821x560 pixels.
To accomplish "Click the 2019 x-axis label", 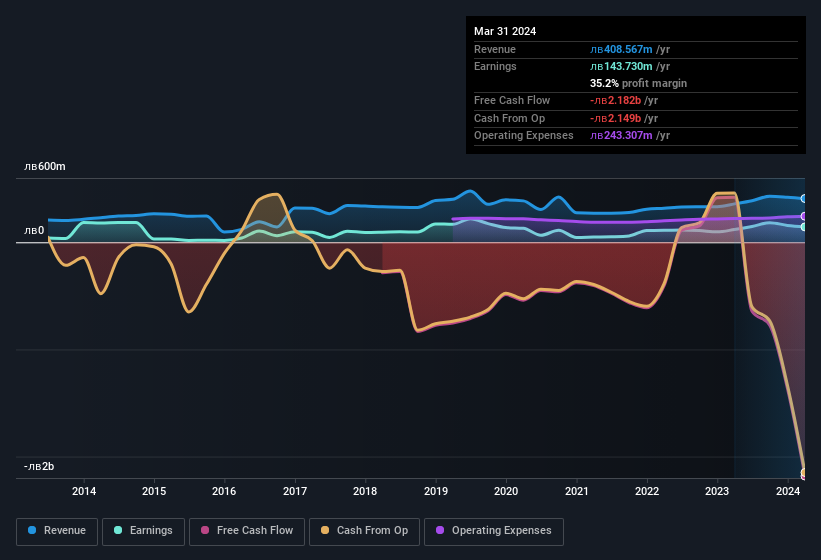I will (x=436, y=491).
